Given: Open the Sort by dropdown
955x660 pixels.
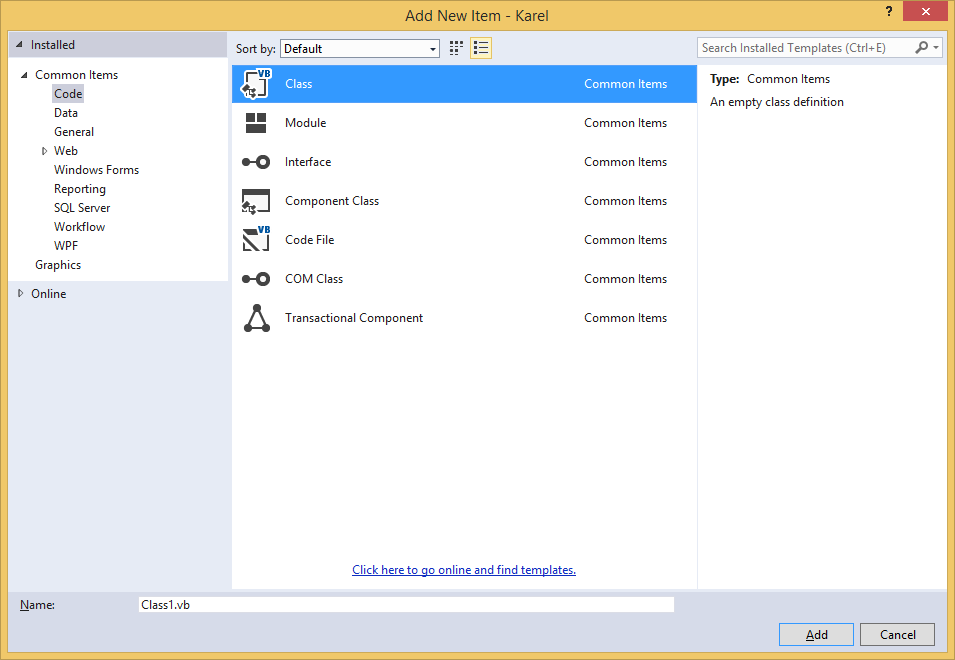Looking at the screenshot, I should tap(434, 48).
